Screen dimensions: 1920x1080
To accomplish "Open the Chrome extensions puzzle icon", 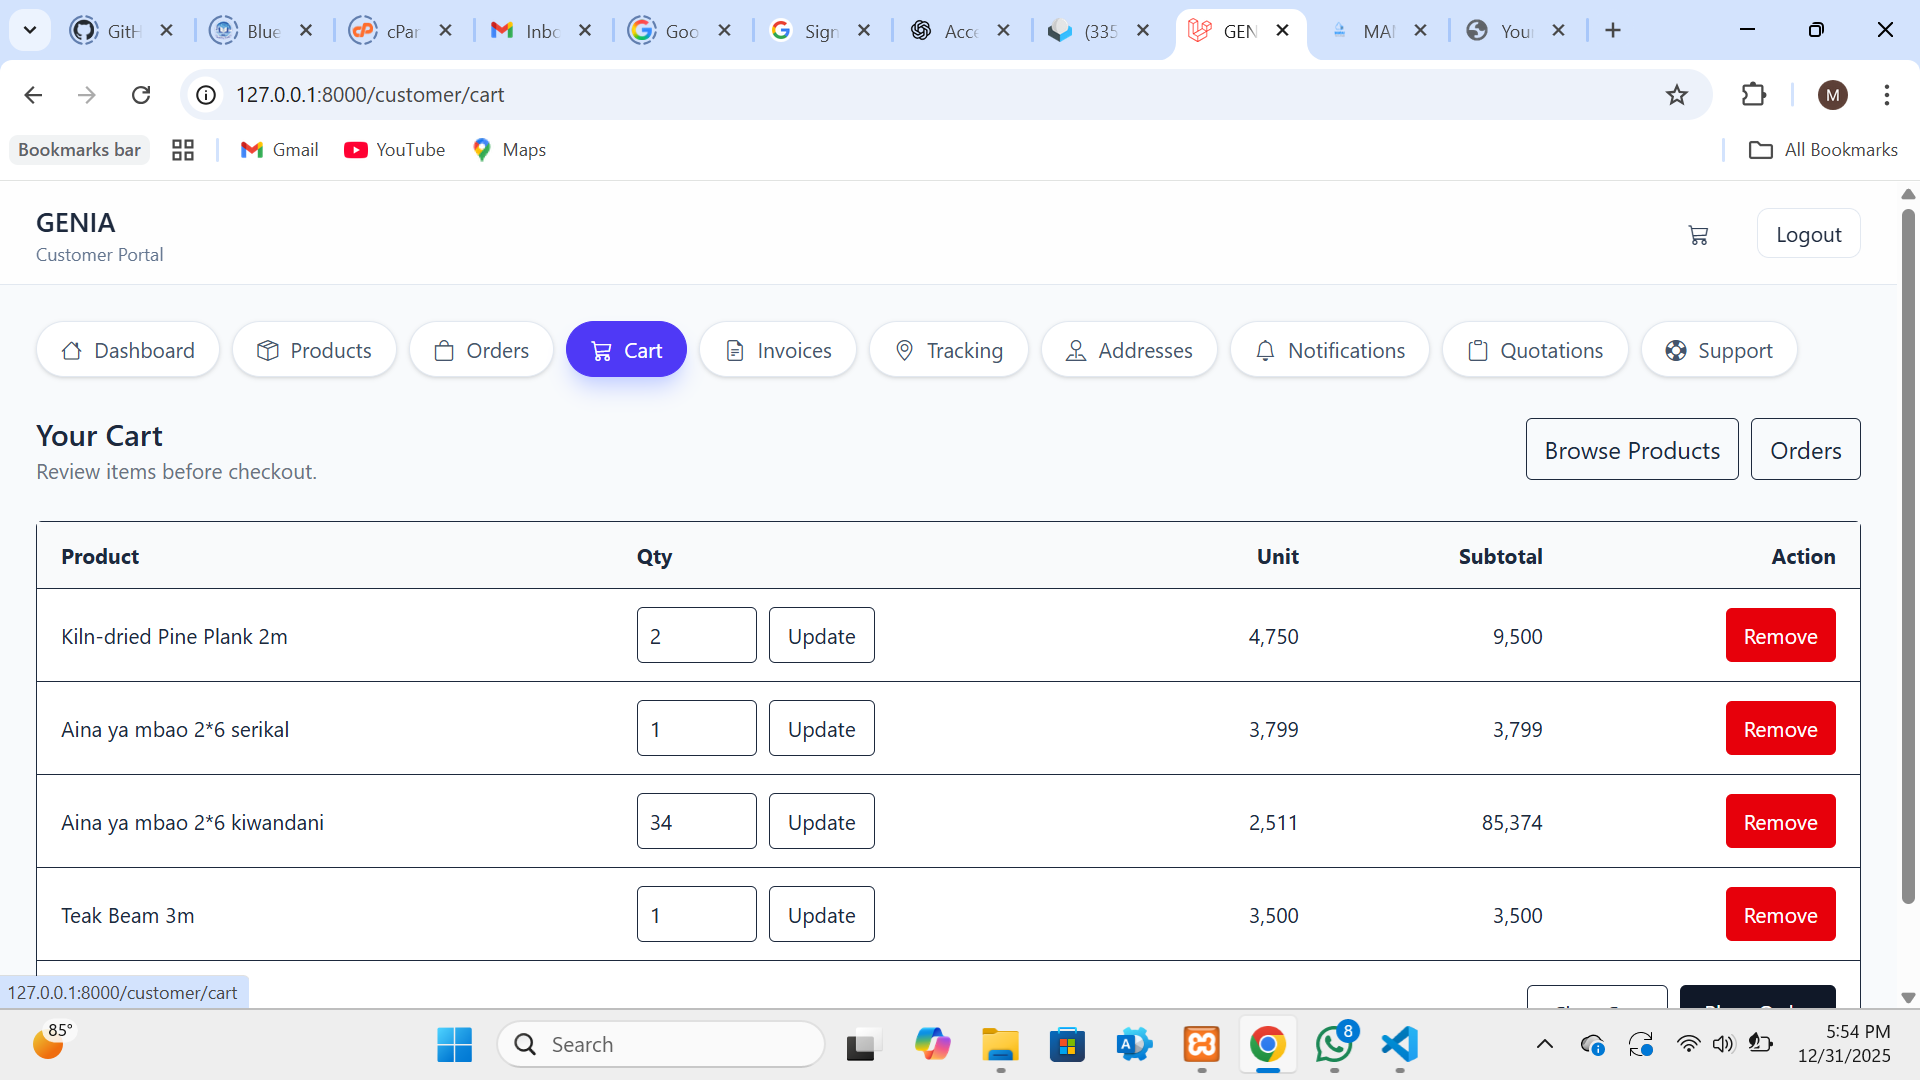I will tap(1755, 95).
